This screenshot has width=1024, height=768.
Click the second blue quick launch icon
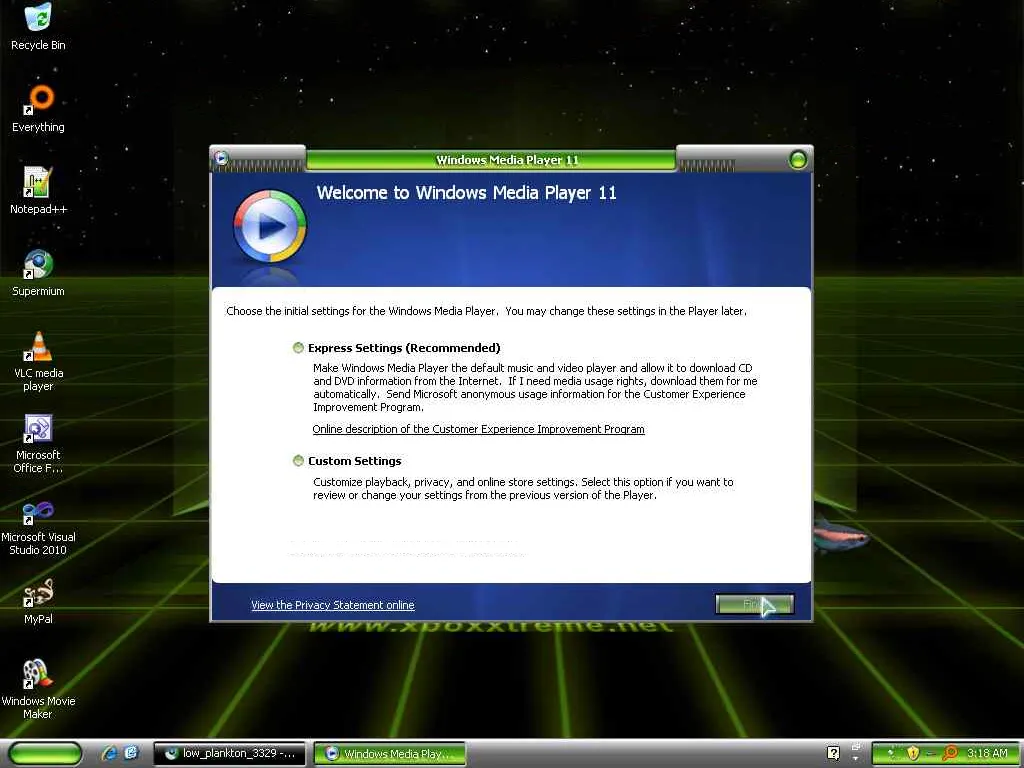click(x=131, y=753)
